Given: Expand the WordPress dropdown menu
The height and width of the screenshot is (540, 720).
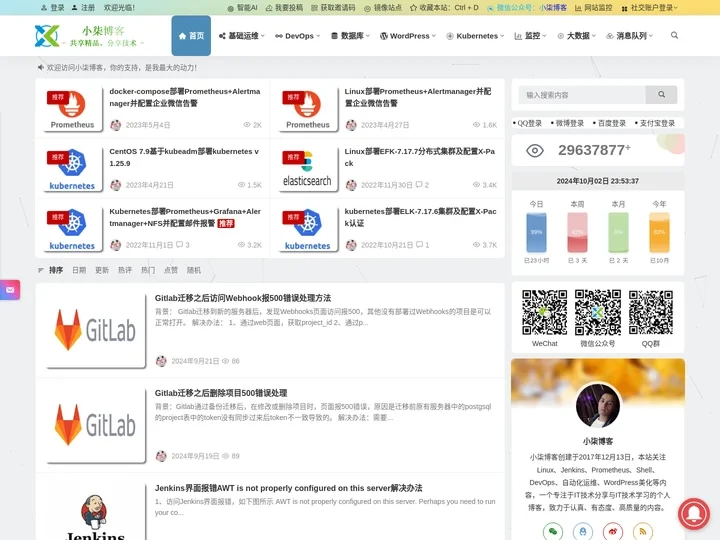Looking at the screenshot, I should point(408,36).
